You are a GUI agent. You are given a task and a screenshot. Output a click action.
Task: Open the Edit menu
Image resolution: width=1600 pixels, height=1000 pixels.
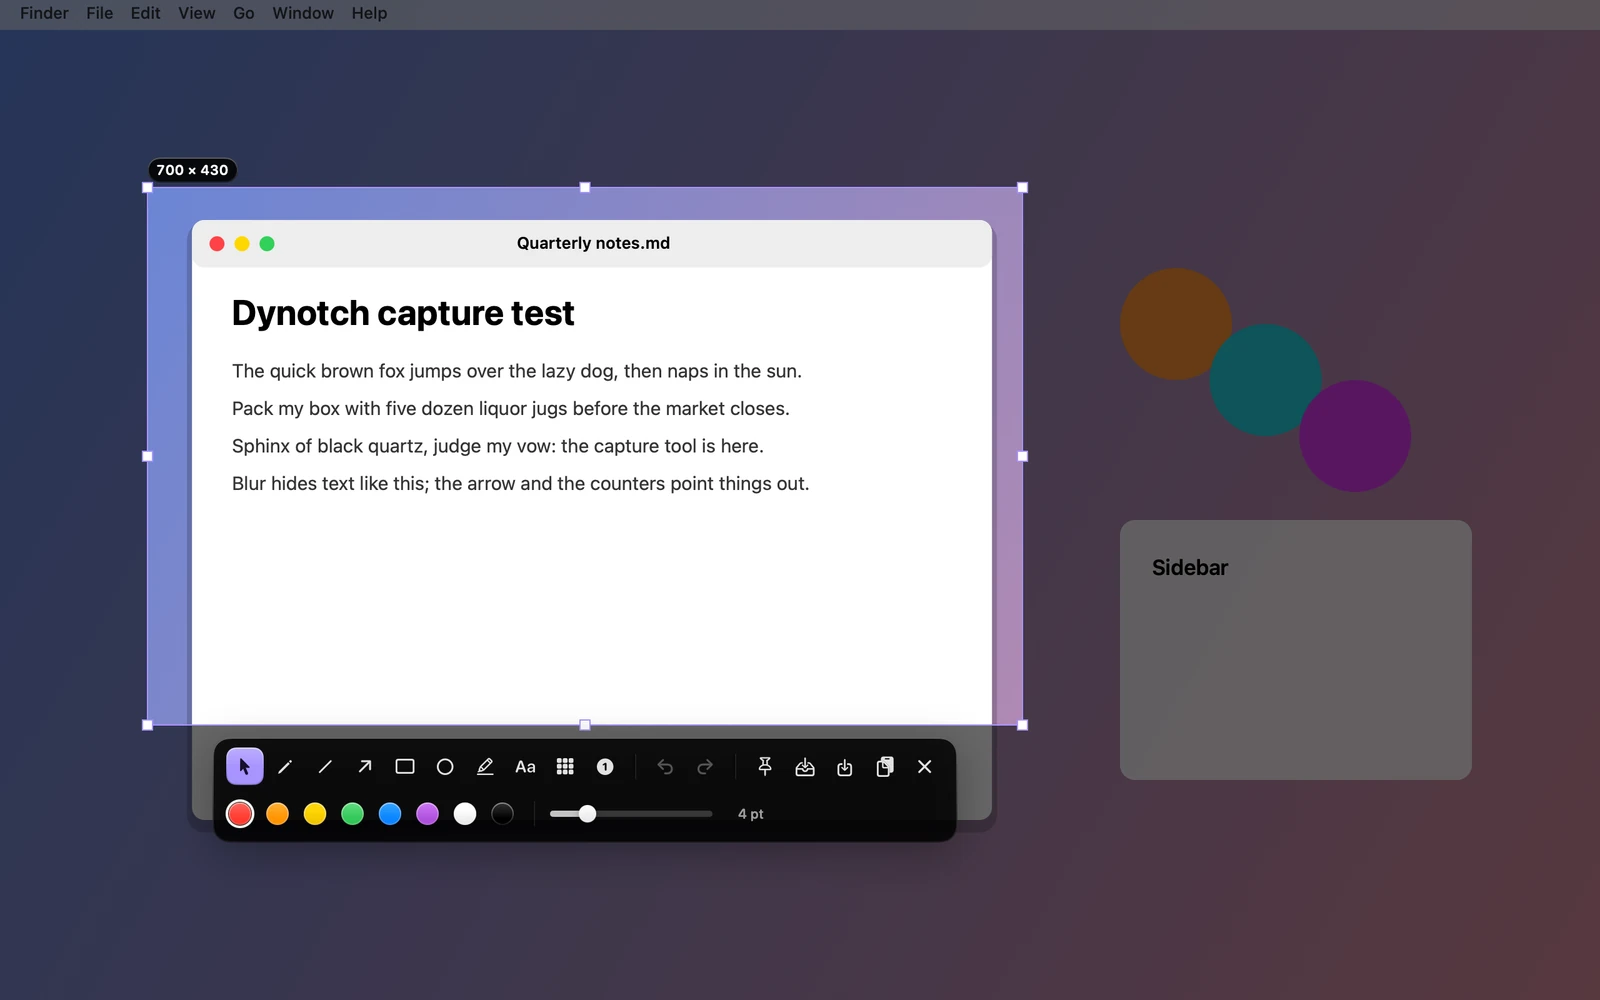click(145, 13)
